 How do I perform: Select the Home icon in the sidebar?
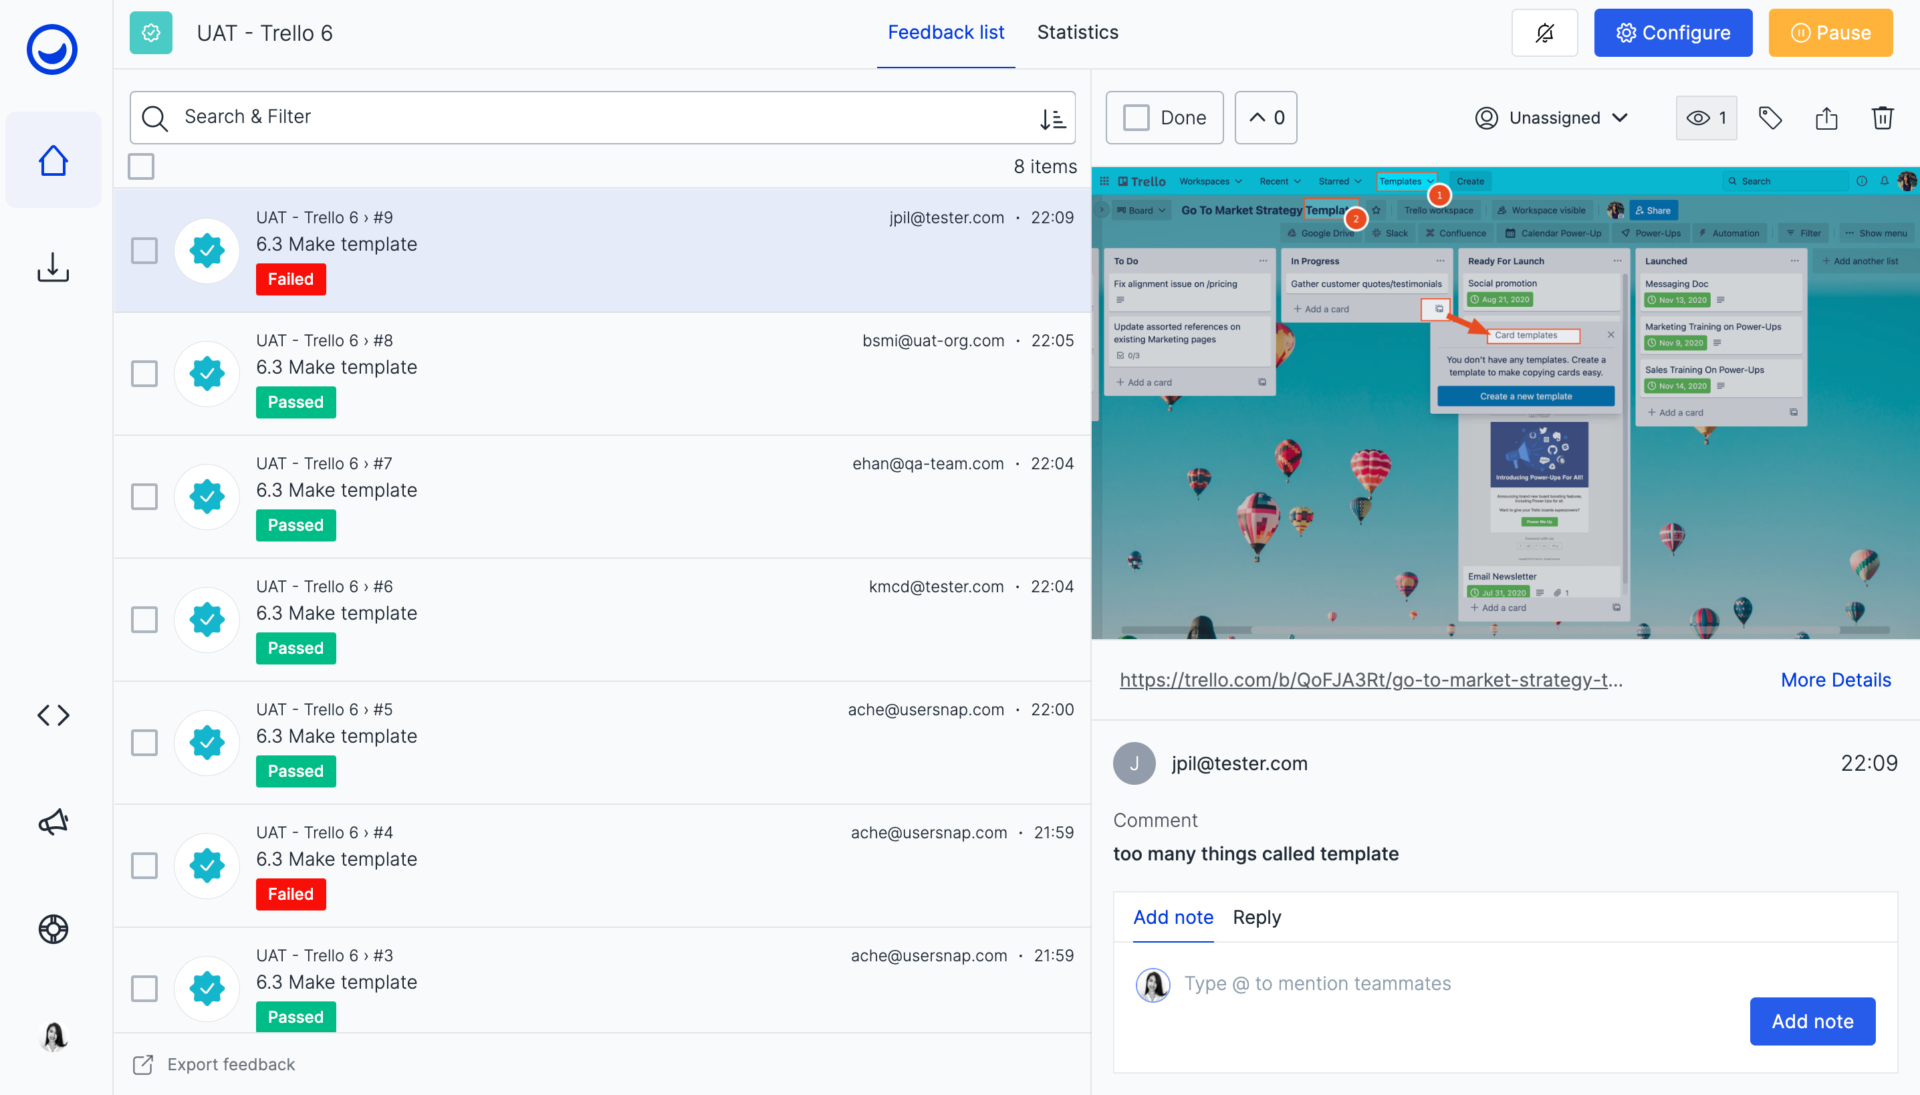53,160
